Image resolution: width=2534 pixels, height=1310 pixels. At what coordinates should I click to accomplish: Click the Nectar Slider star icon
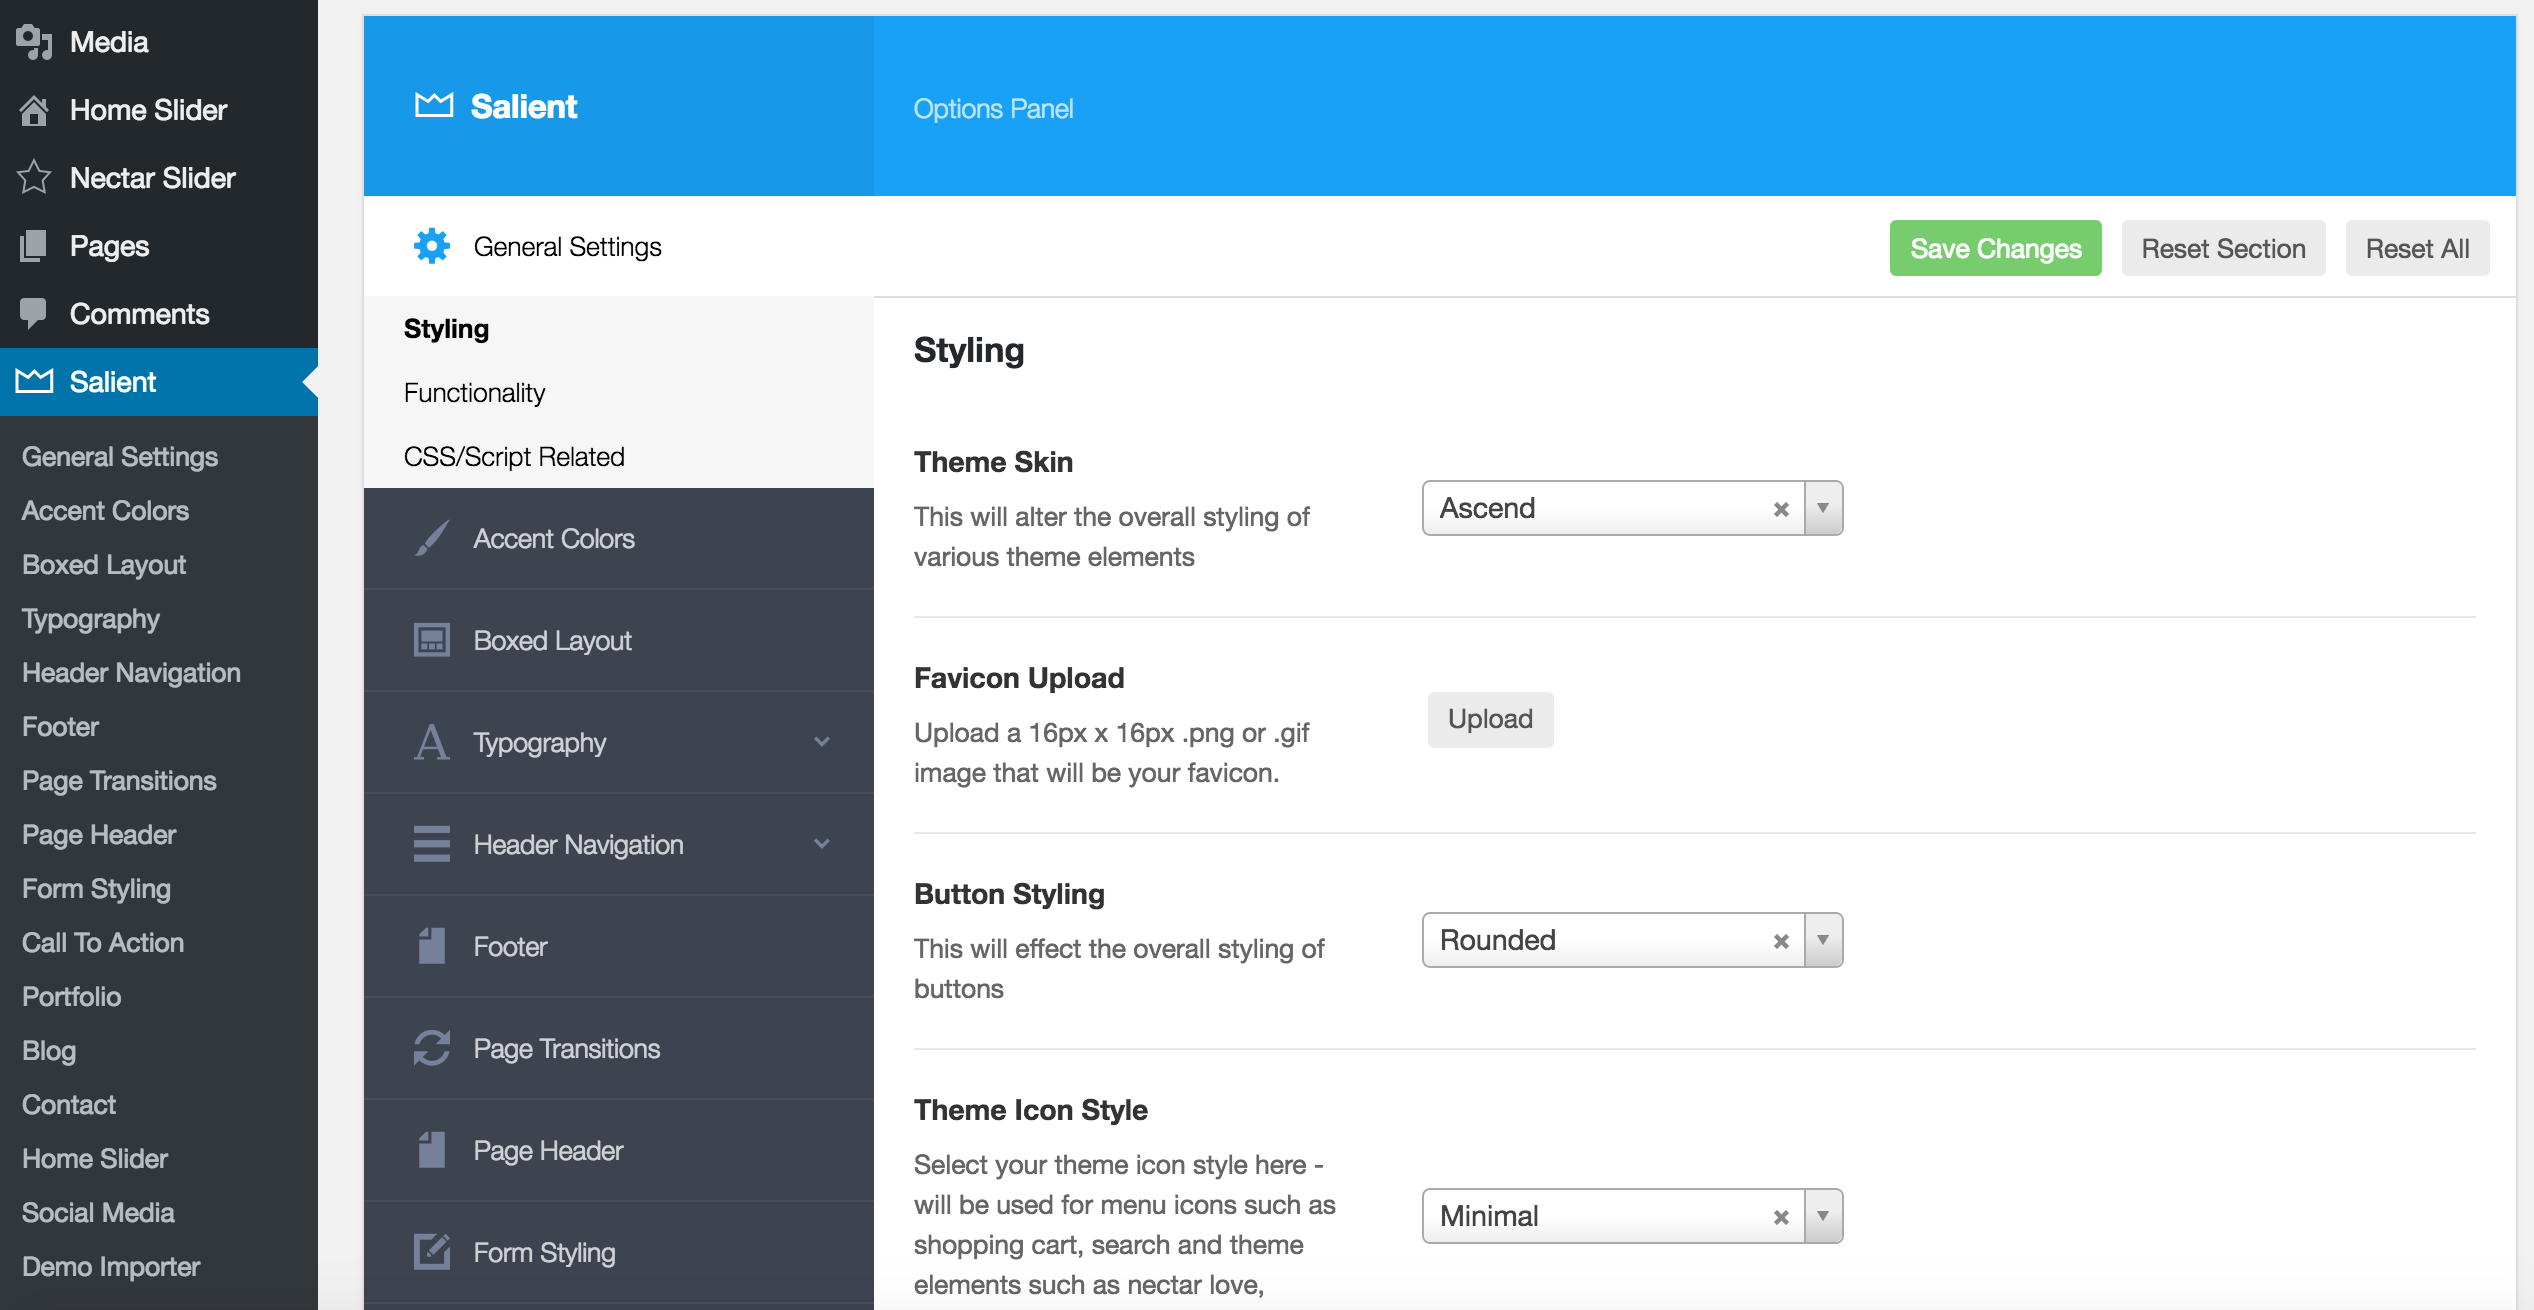34,177
